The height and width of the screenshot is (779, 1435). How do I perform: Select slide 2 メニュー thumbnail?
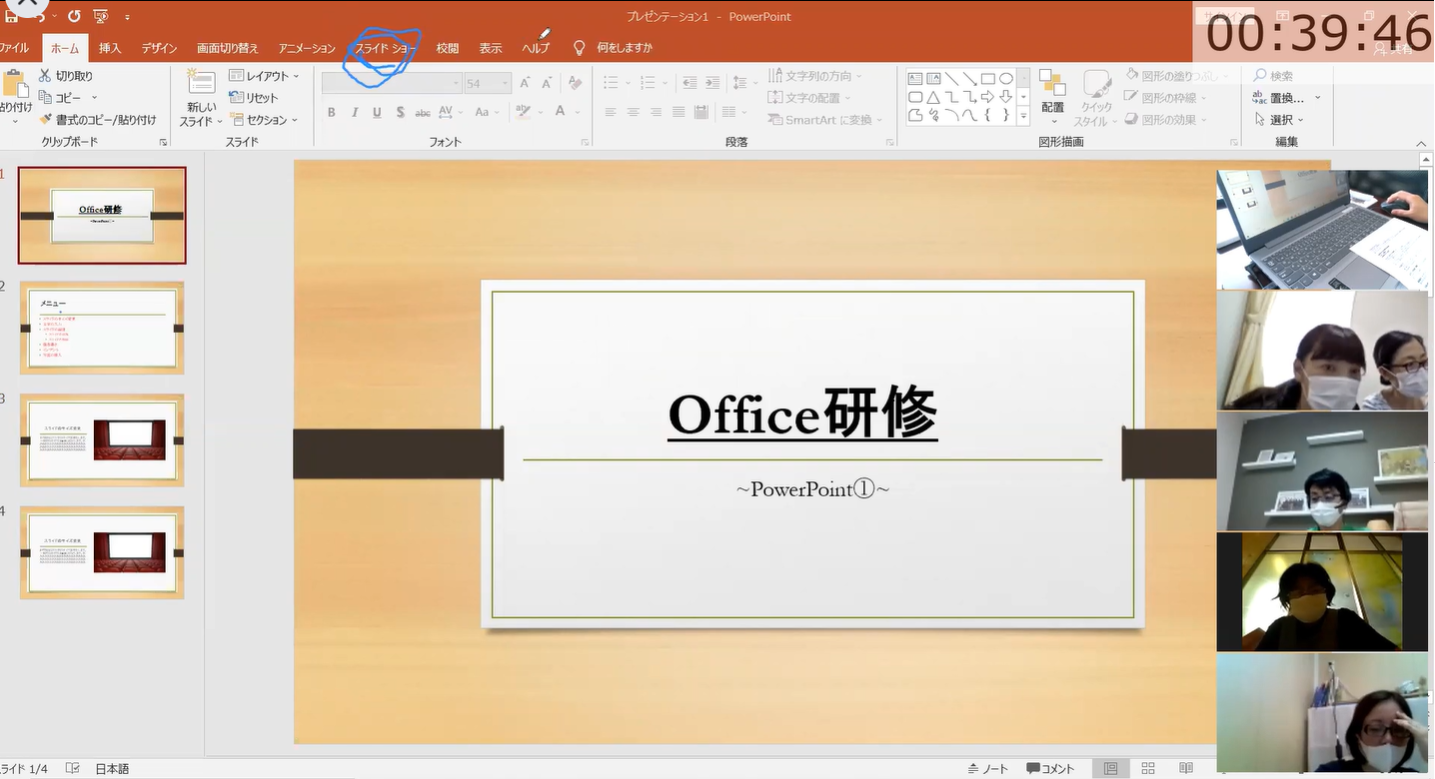pos(102,328)
